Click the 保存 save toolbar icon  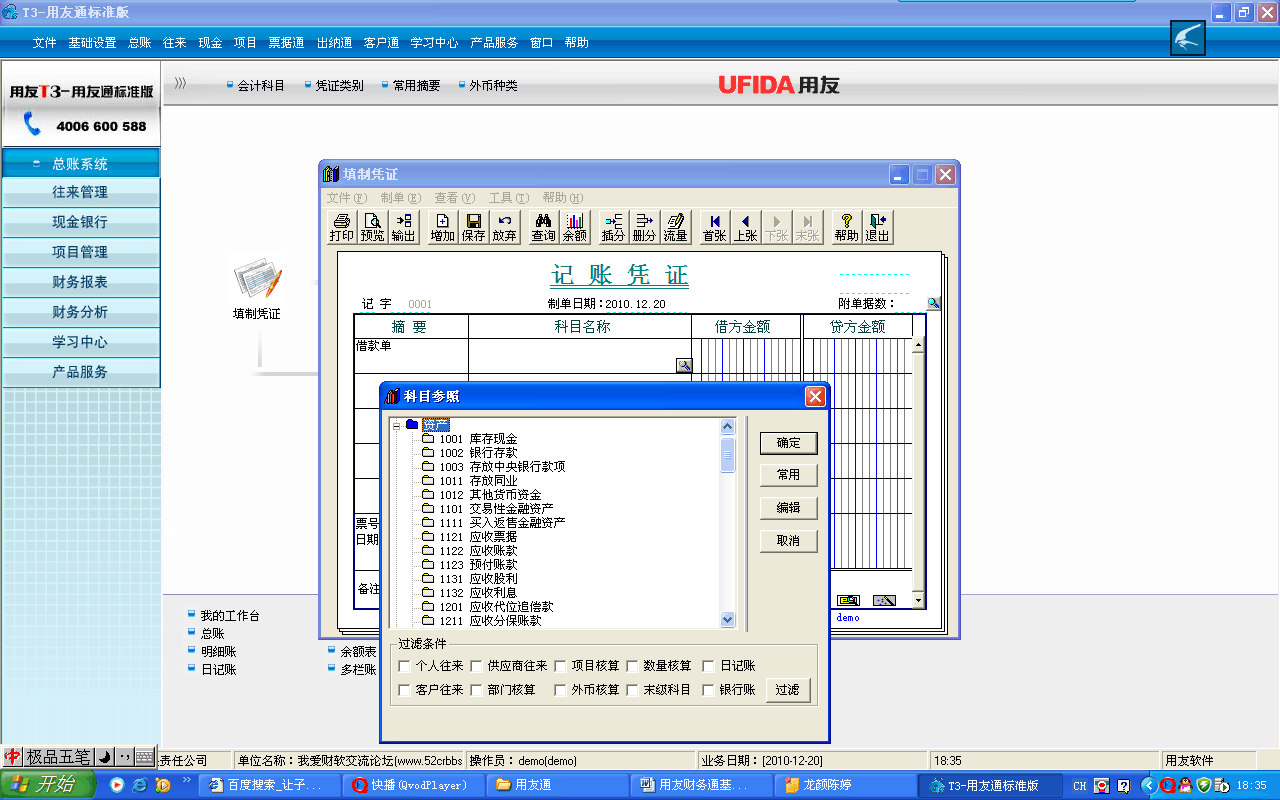click(474, 227)
